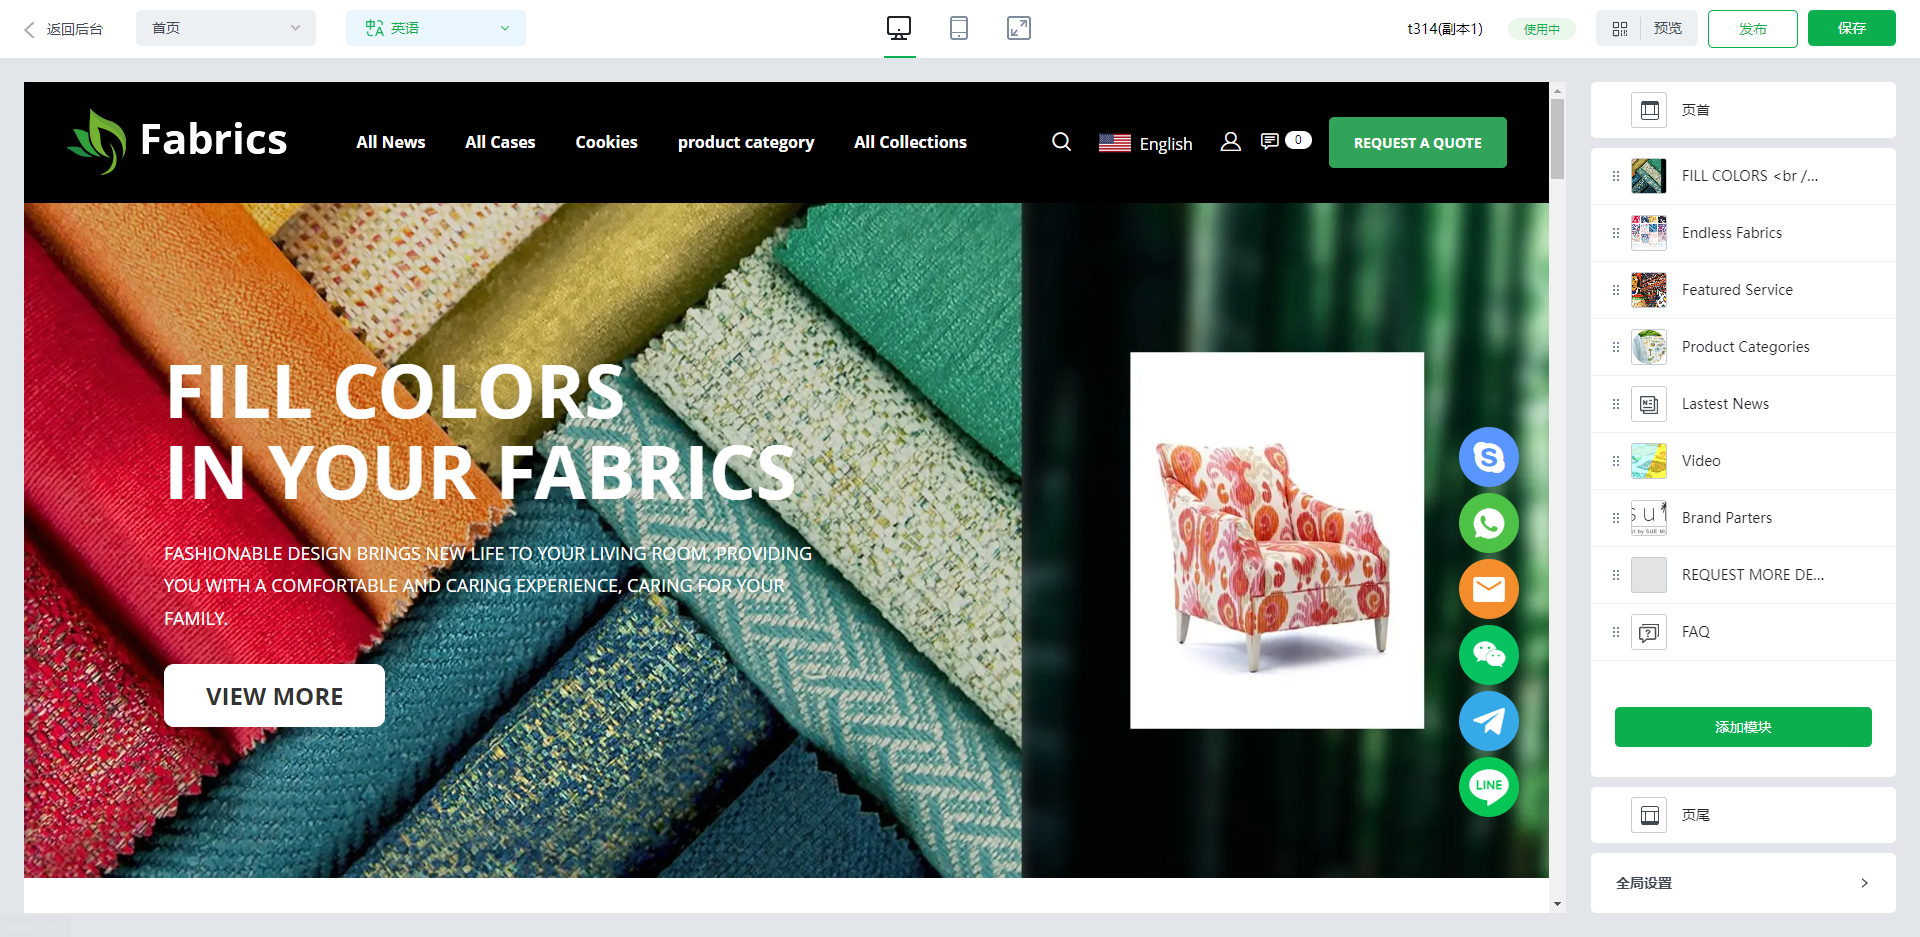Click the WhatsApp floating contact icon
Screen dimensions: 1920x937
pyautogui.click(x=1489, y=523)
